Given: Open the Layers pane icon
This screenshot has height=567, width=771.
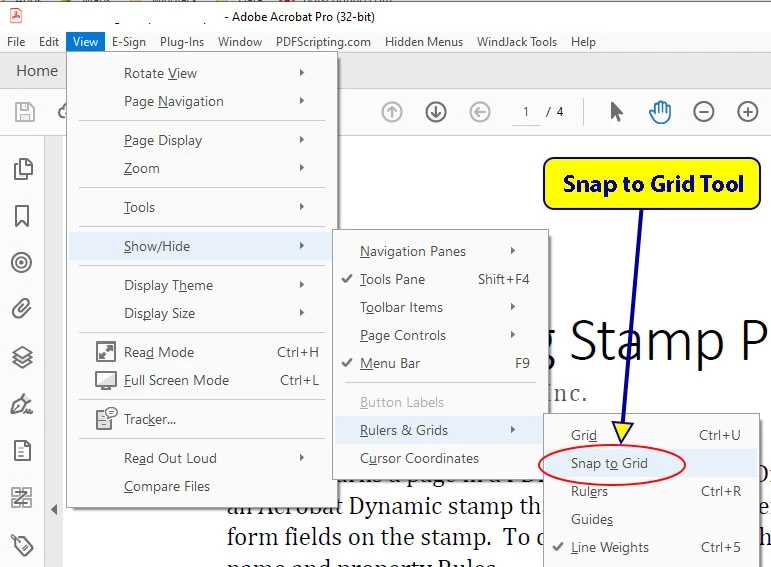Looking at the screenshot, I should pos(22,357).
